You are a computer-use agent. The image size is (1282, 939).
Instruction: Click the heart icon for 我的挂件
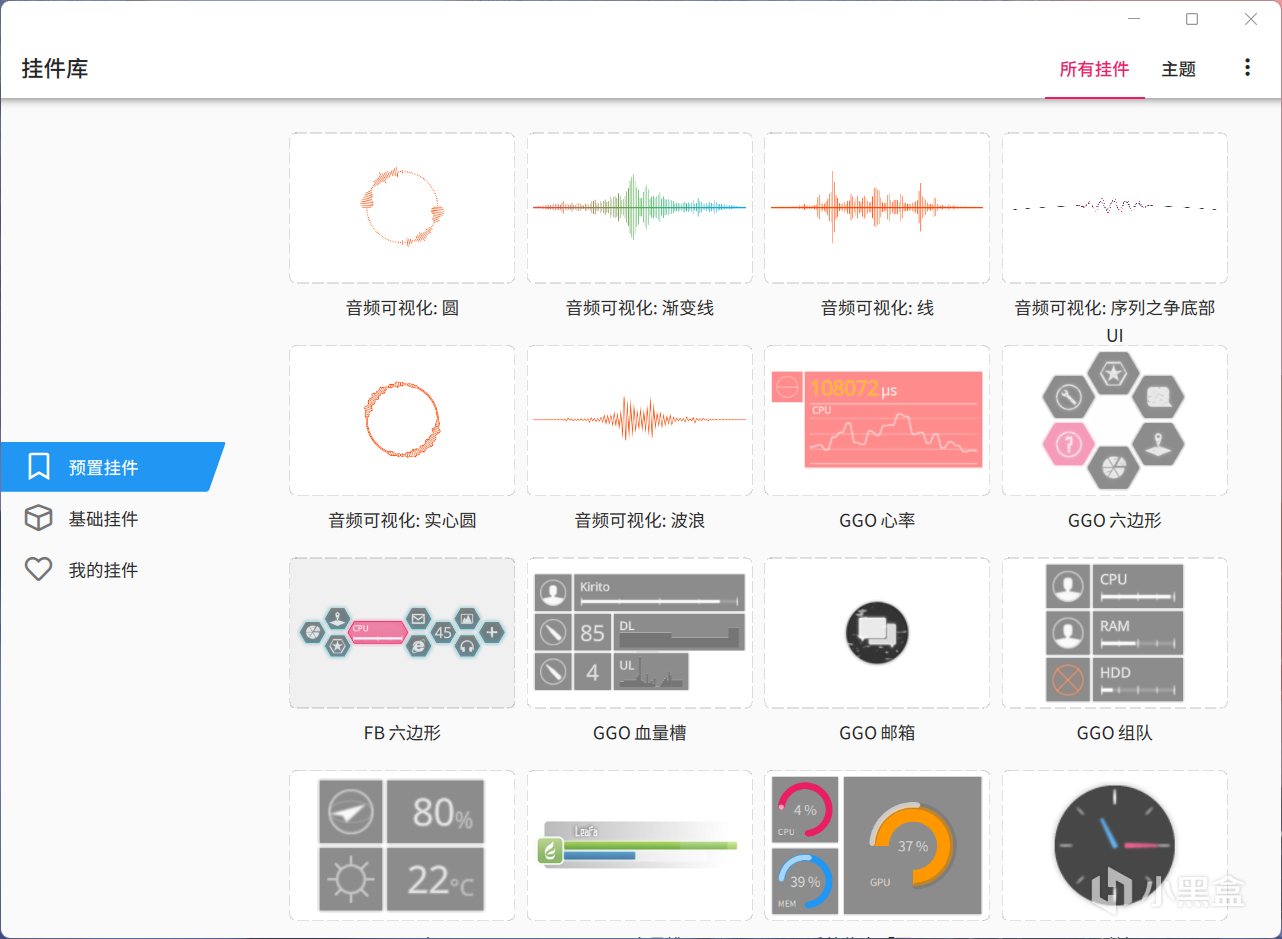click(x=38, y=569)
